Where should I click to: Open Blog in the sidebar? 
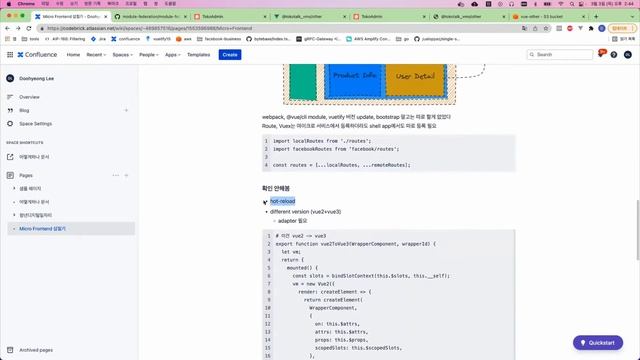24,111
